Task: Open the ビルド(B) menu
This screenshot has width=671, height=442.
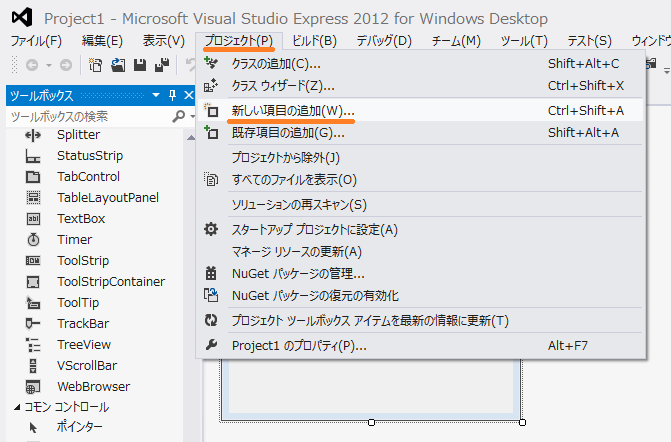Action: [314, 41]
